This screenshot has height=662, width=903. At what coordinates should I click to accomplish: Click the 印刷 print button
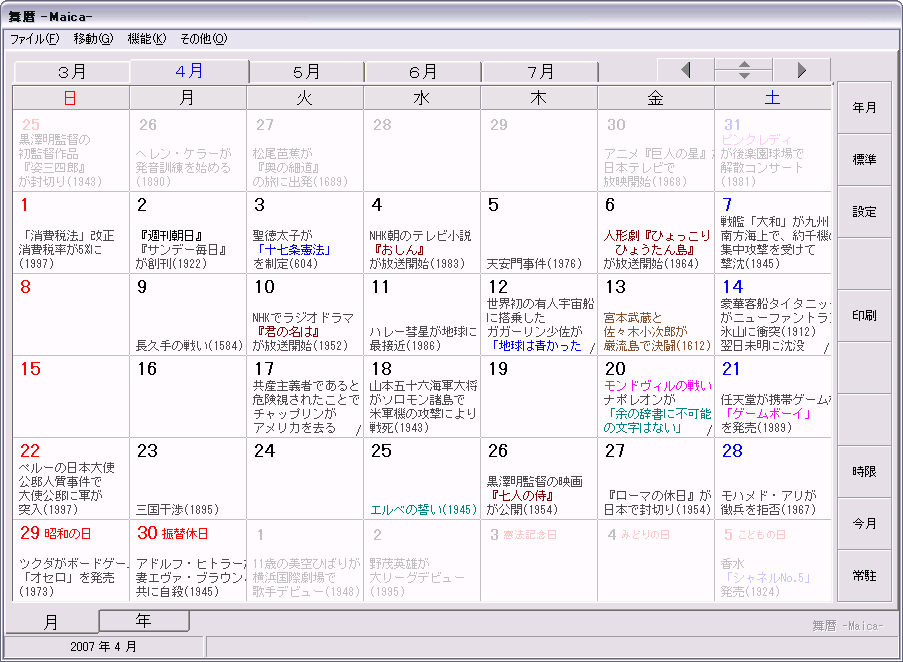coord(864,315)
